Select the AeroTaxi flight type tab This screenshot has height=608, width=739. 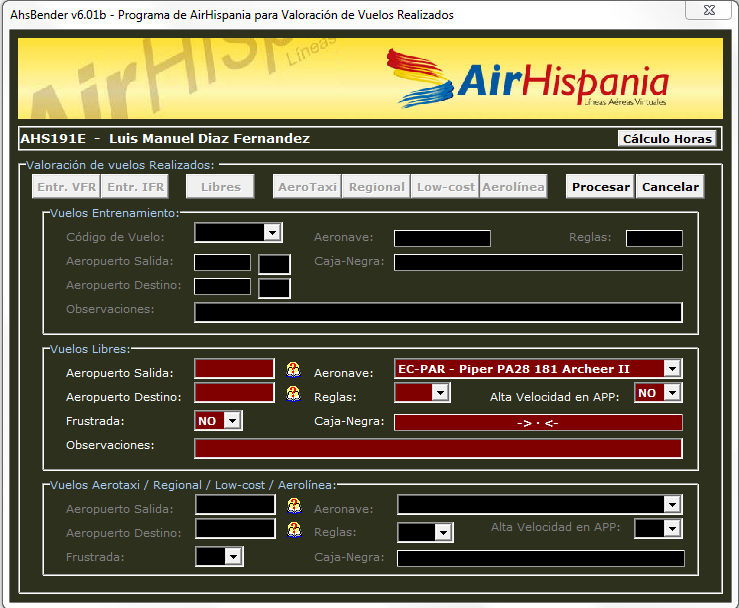pyautogui.click(x=307, y=187)
